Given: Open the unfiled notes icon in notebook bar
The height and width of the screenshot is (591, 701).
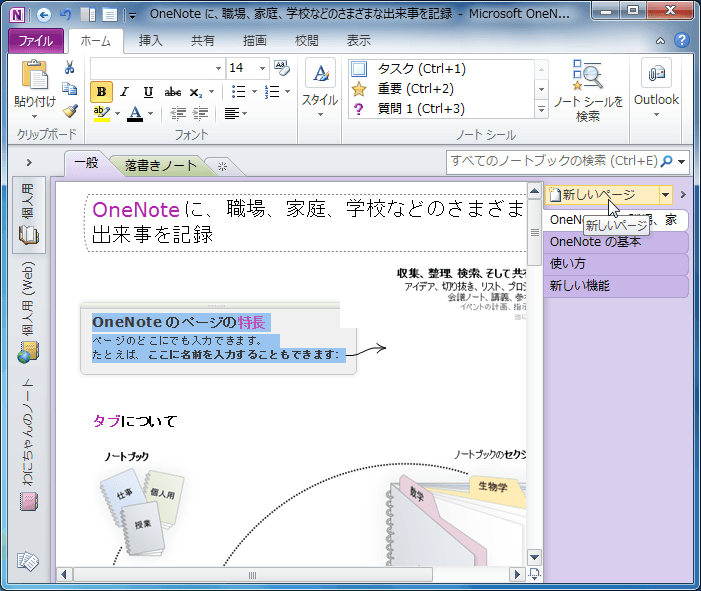Looking at the screenshot, I should coord(27,562).
